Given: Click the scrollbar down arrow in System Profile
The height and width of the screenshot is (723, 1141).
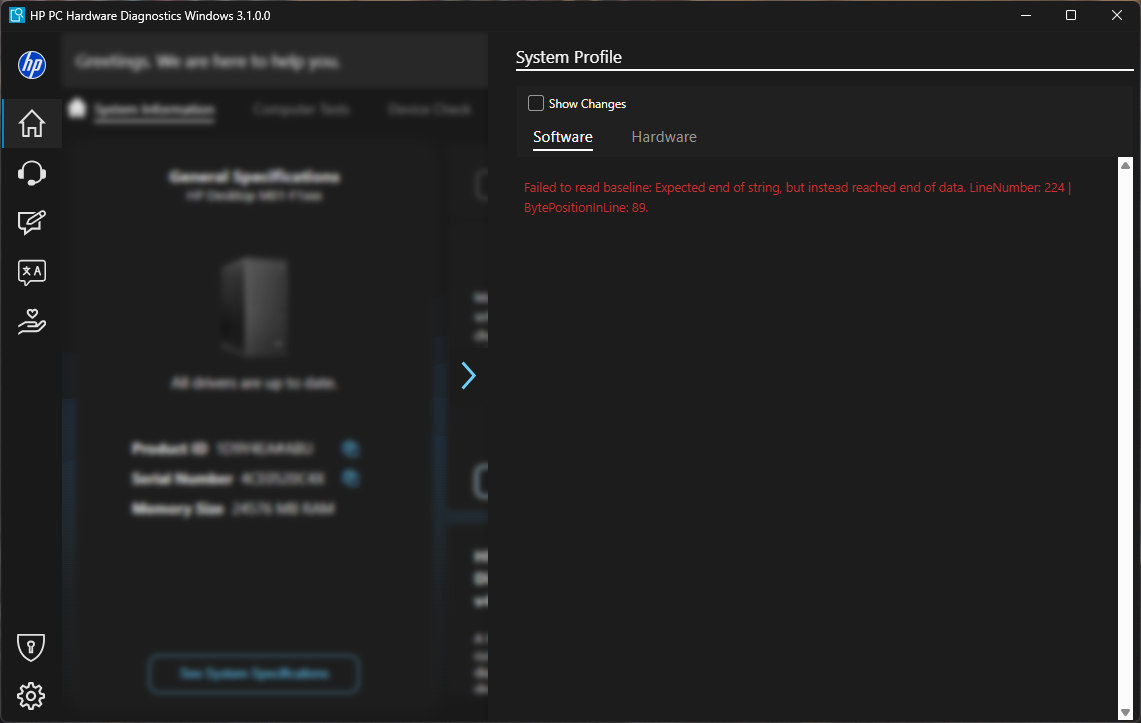Looking at the screenshot, I should 1125,712.
